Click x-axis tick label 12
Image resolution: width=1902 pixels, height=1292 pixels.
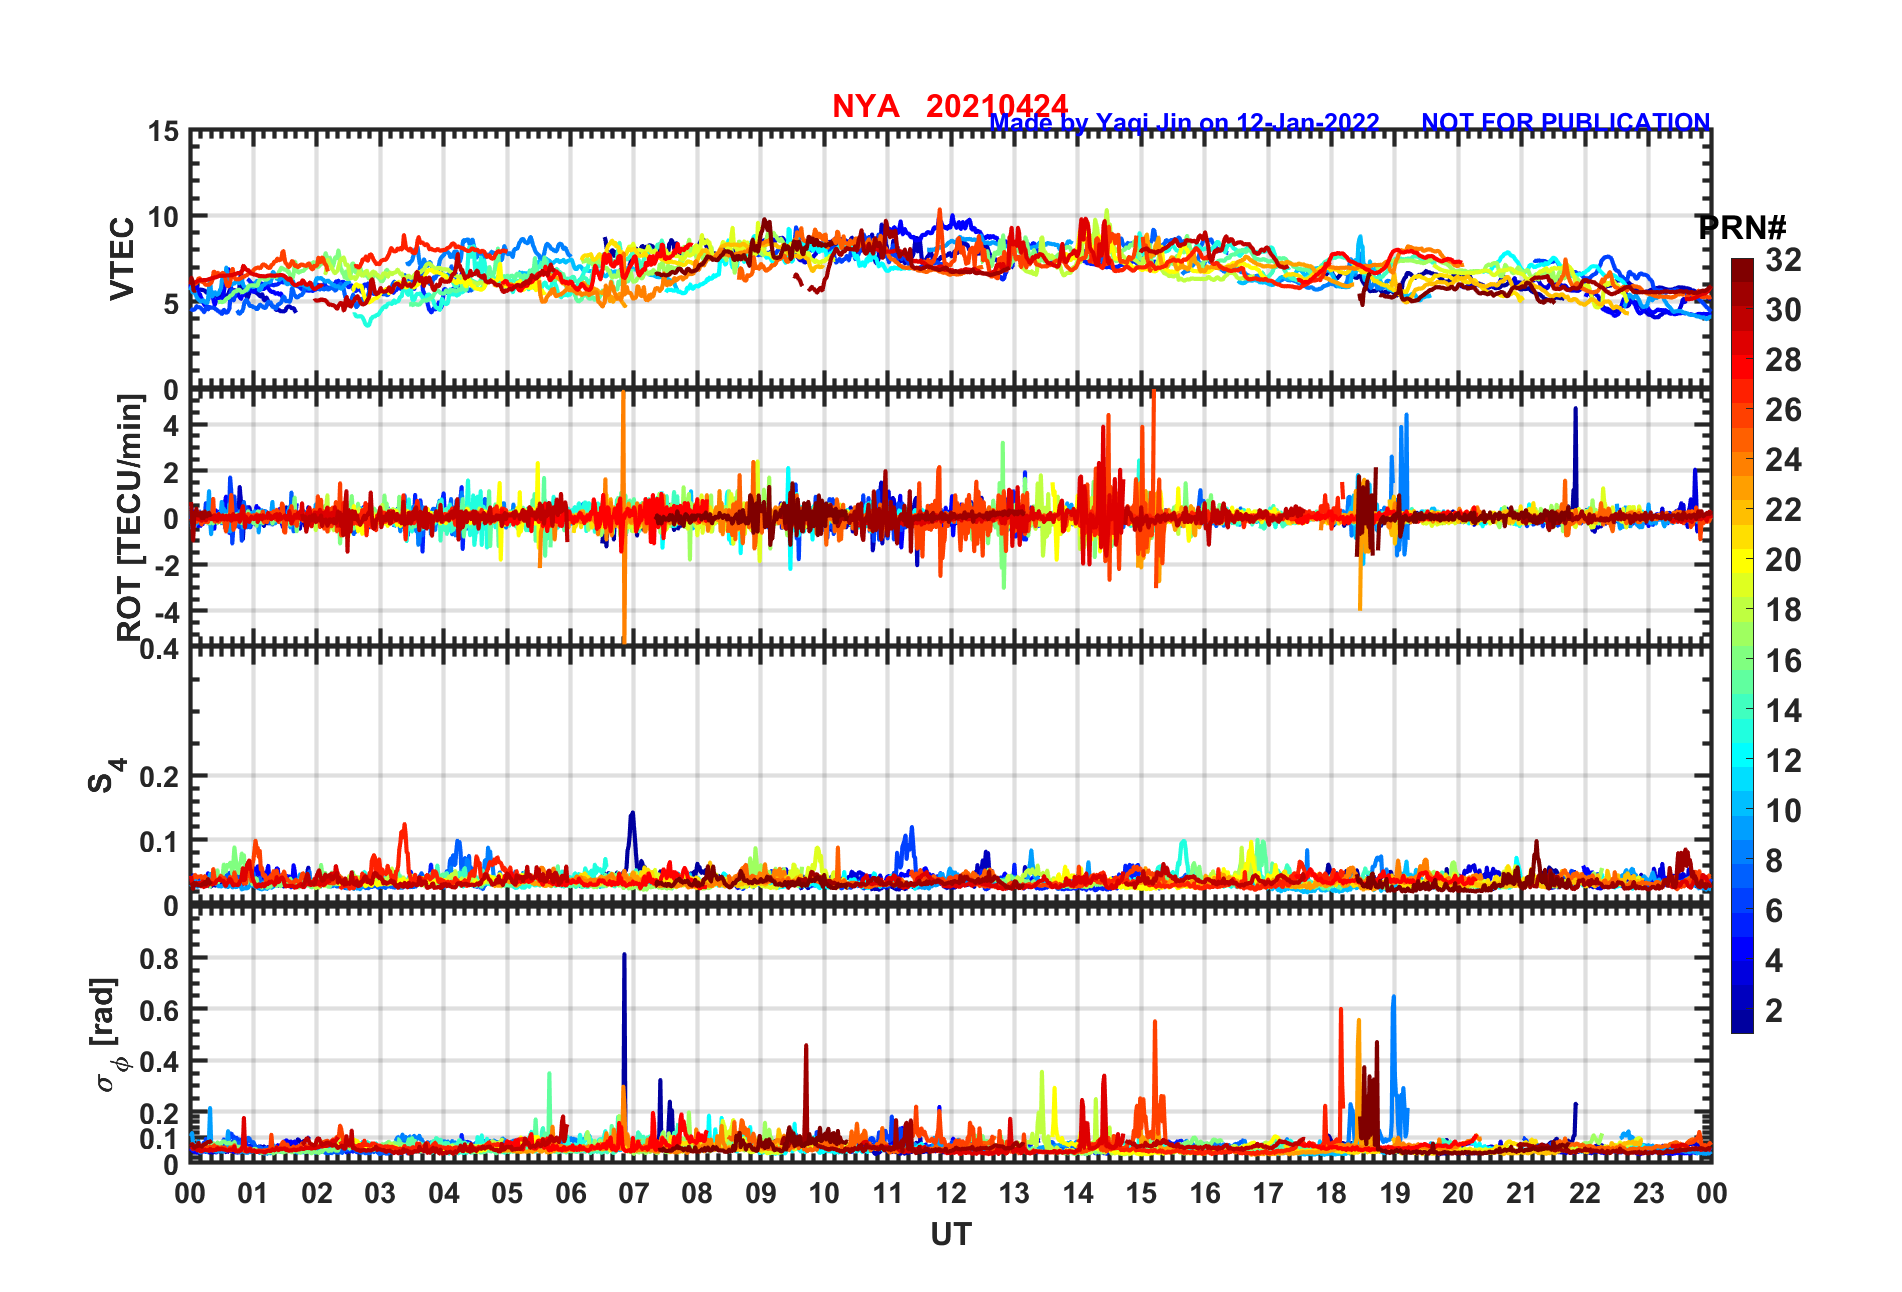tap(951, 1193)
